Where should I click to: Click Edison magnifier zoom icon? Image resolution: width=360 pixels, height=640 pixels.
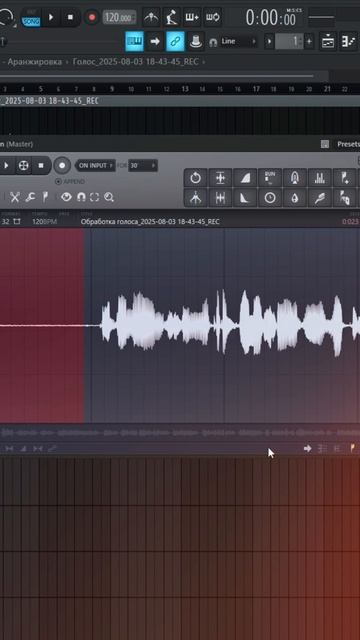coord(109,198)
